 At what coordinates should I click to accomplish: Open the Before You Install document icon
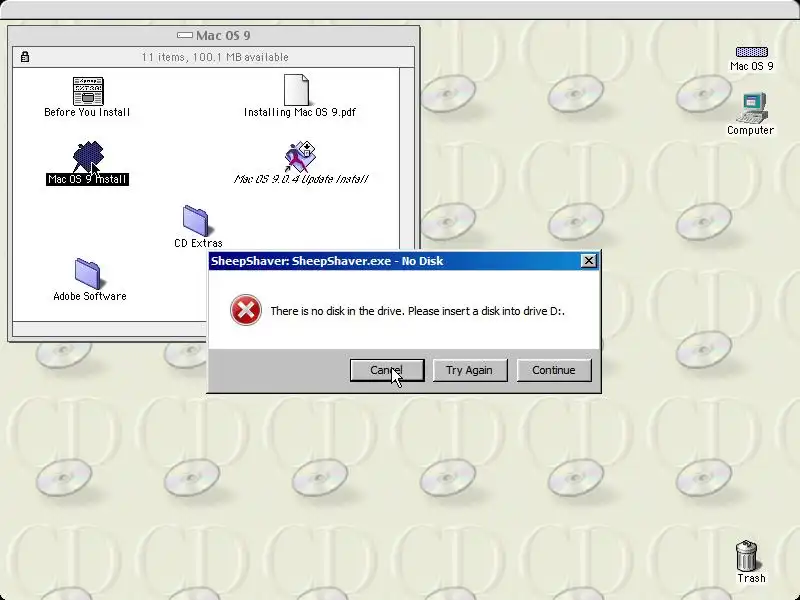[88, 91]
